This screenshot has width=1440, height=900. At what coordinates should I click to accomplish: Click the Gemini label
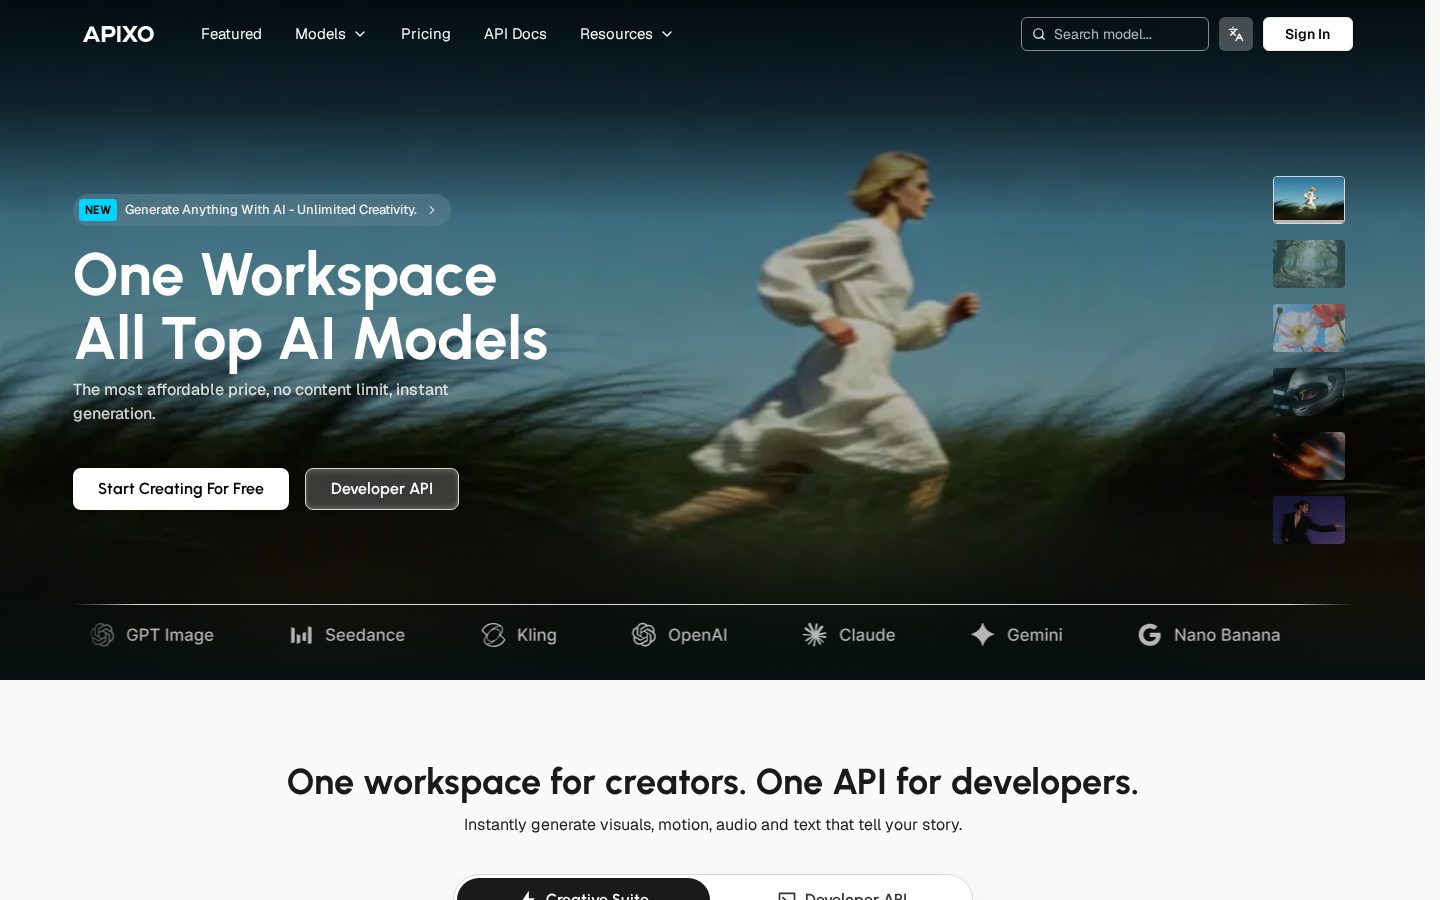click(1035, 635)
